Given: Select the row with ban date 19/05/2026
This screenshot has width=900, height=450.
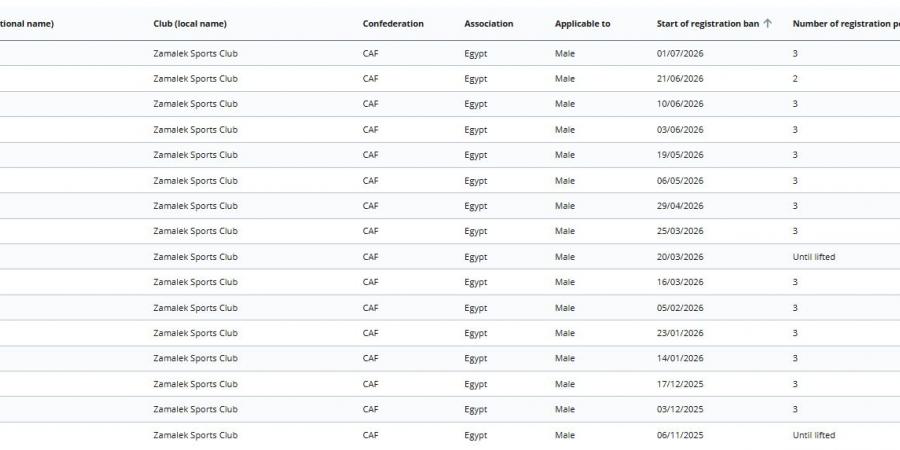Looking at the screenshot, I should coord(450,155).
